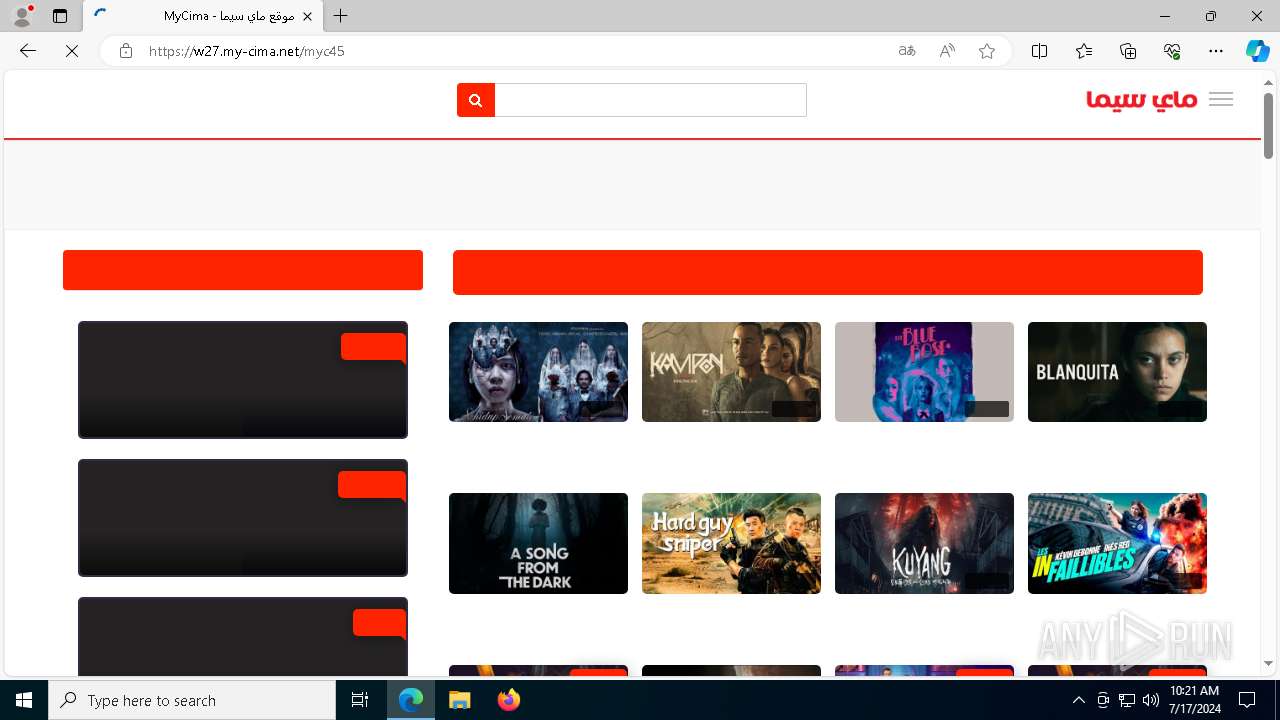This screenshot has width=1280, height=720.
Task: Open network settings tray icon
Action: tap(1127, 700)
